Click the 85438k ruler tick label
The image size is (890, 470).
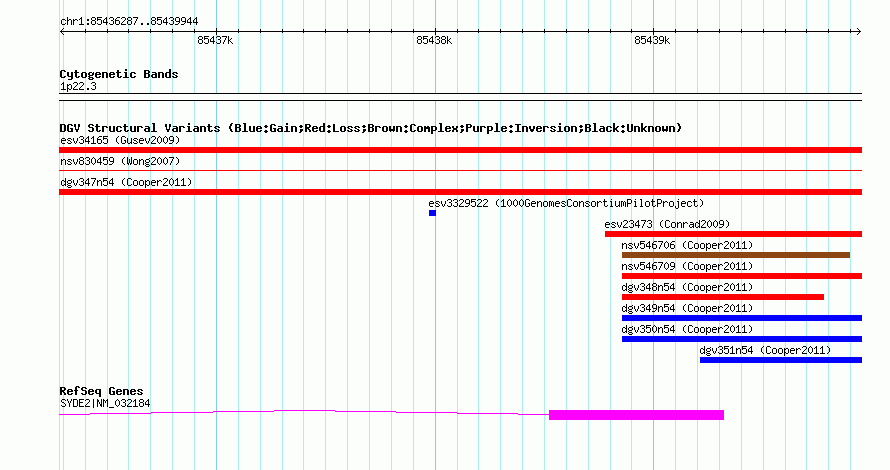pyautogui.click(x=434, y=40)
